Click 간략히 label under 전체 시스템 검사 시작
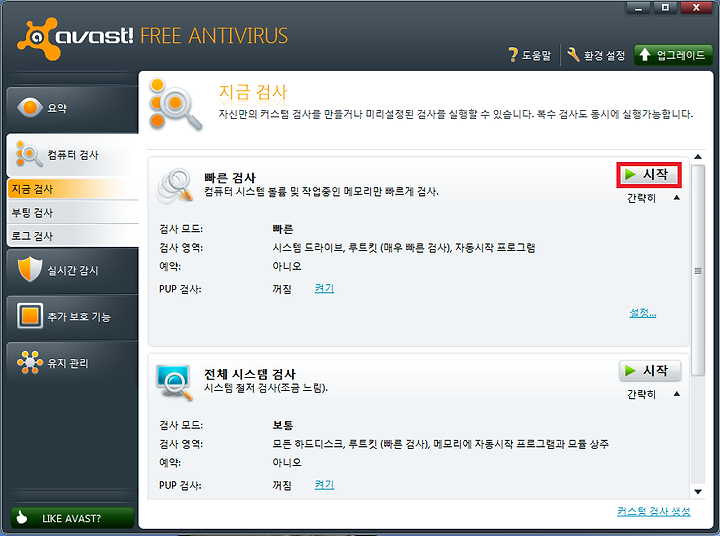Image resolution: width=720 pixels, height=536 pixels. point(641,394)
